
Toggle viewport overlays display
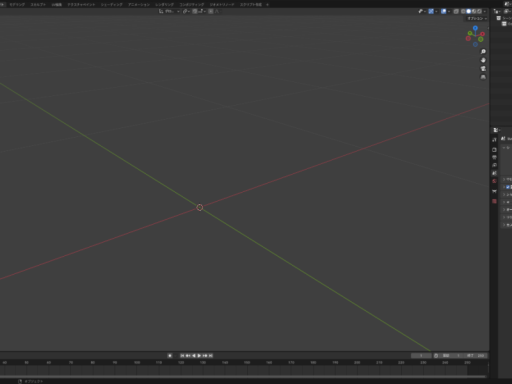(444, 11)
